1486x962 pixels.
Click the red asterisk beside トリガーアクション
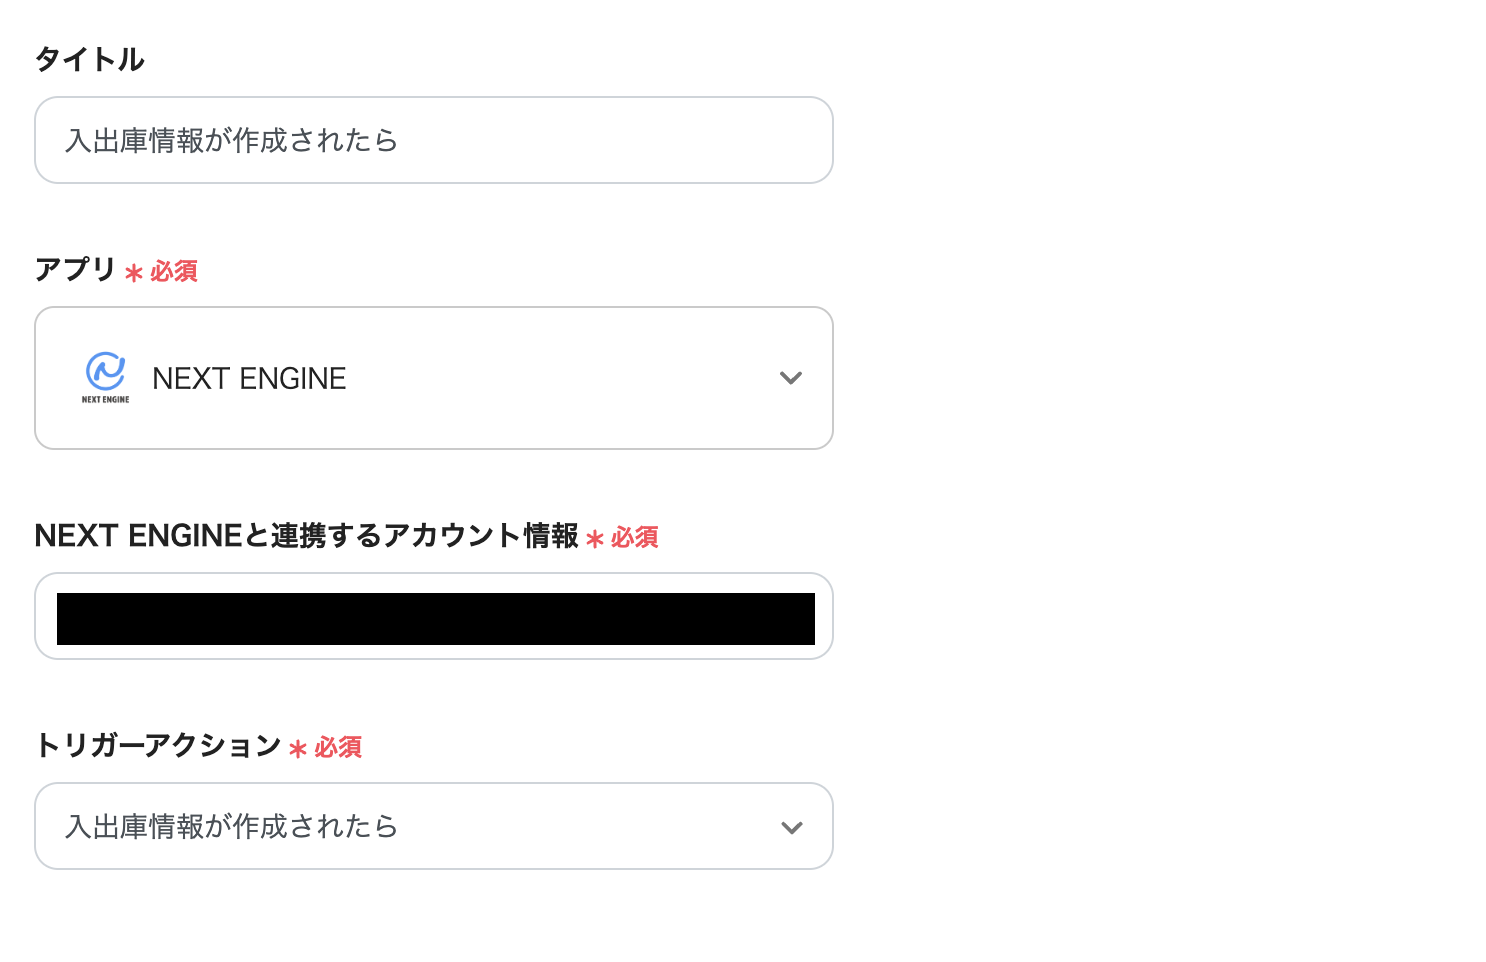pyautogui.click(x=298, y=748)
